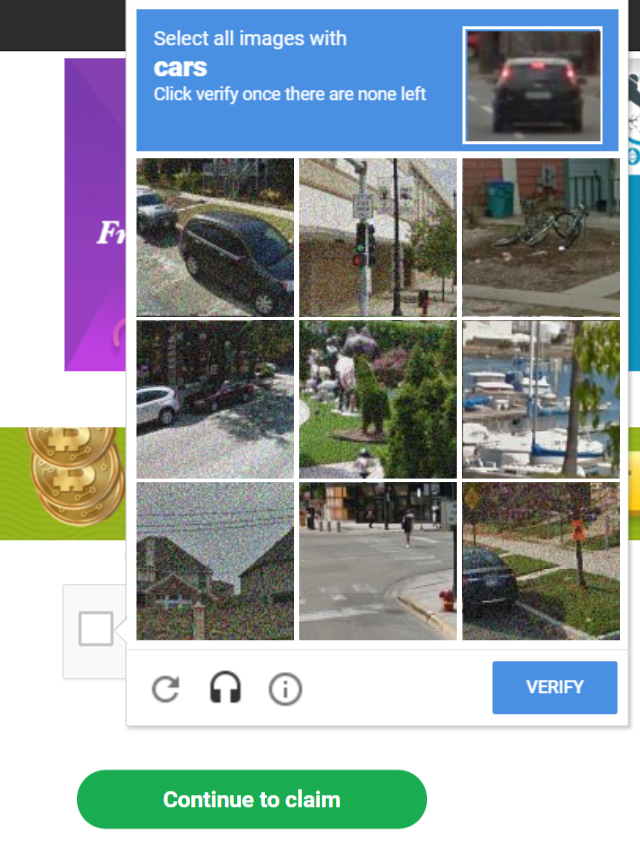Select the tile showing boats in marina
The width and height of the screenshot is (640, 848).
tap(541, 400)
